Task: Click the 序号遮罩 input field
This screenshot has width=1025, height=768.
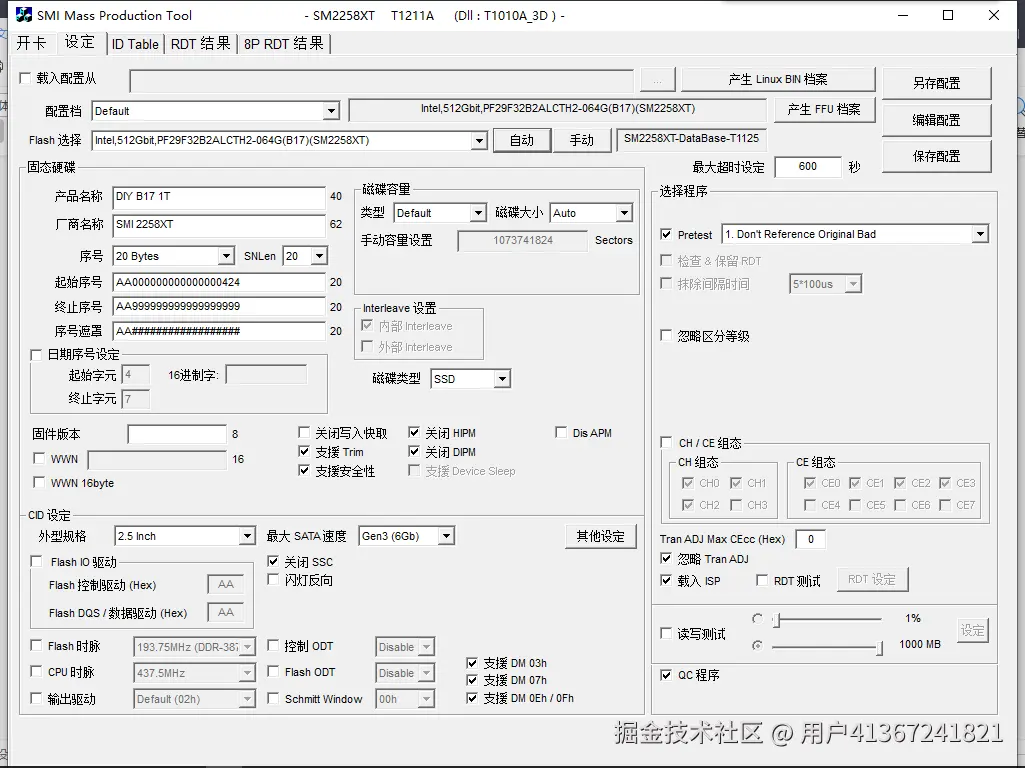Action: [x=218, y=331]
